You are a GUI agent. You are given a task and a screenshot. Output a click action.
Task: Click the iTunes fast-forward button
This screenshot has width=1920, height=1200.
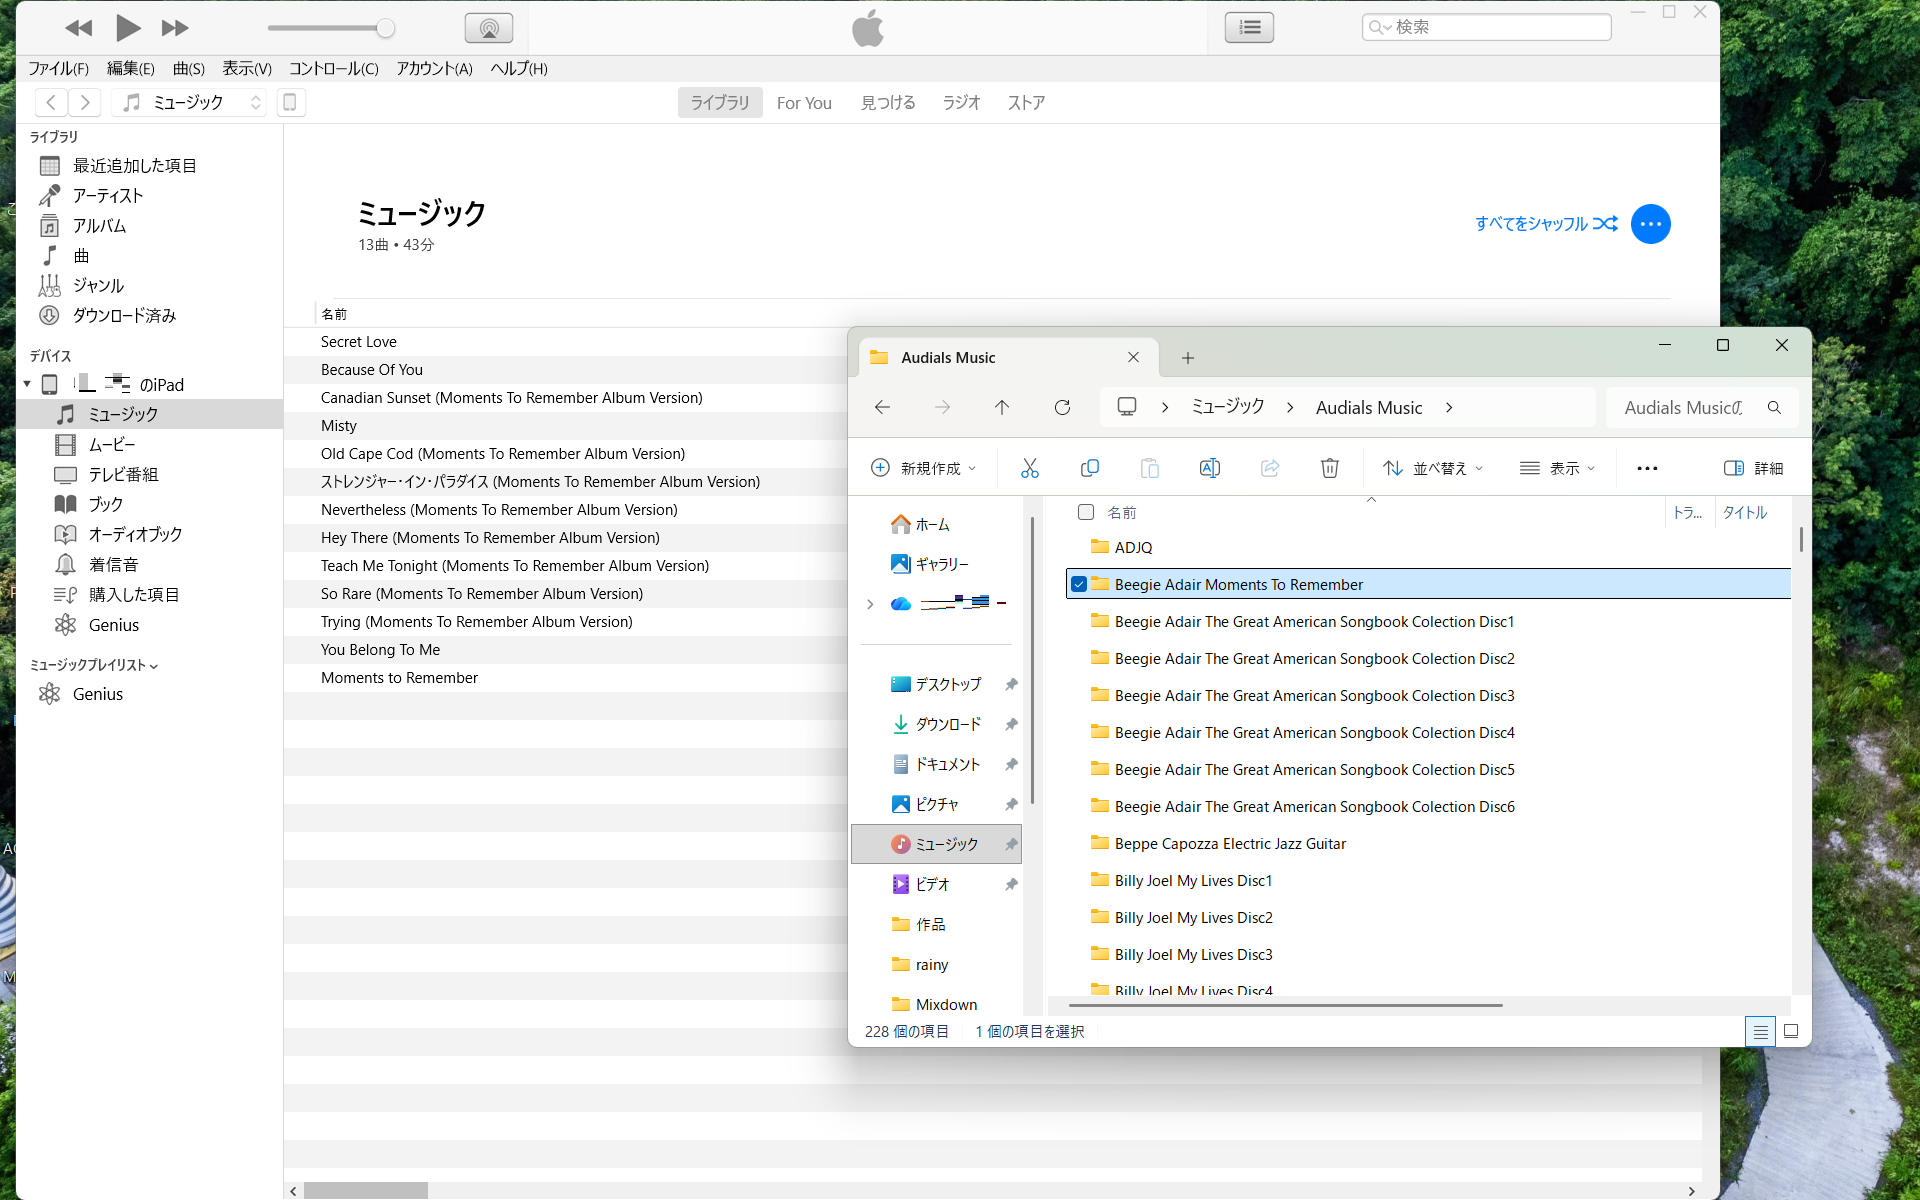[175, 28]
